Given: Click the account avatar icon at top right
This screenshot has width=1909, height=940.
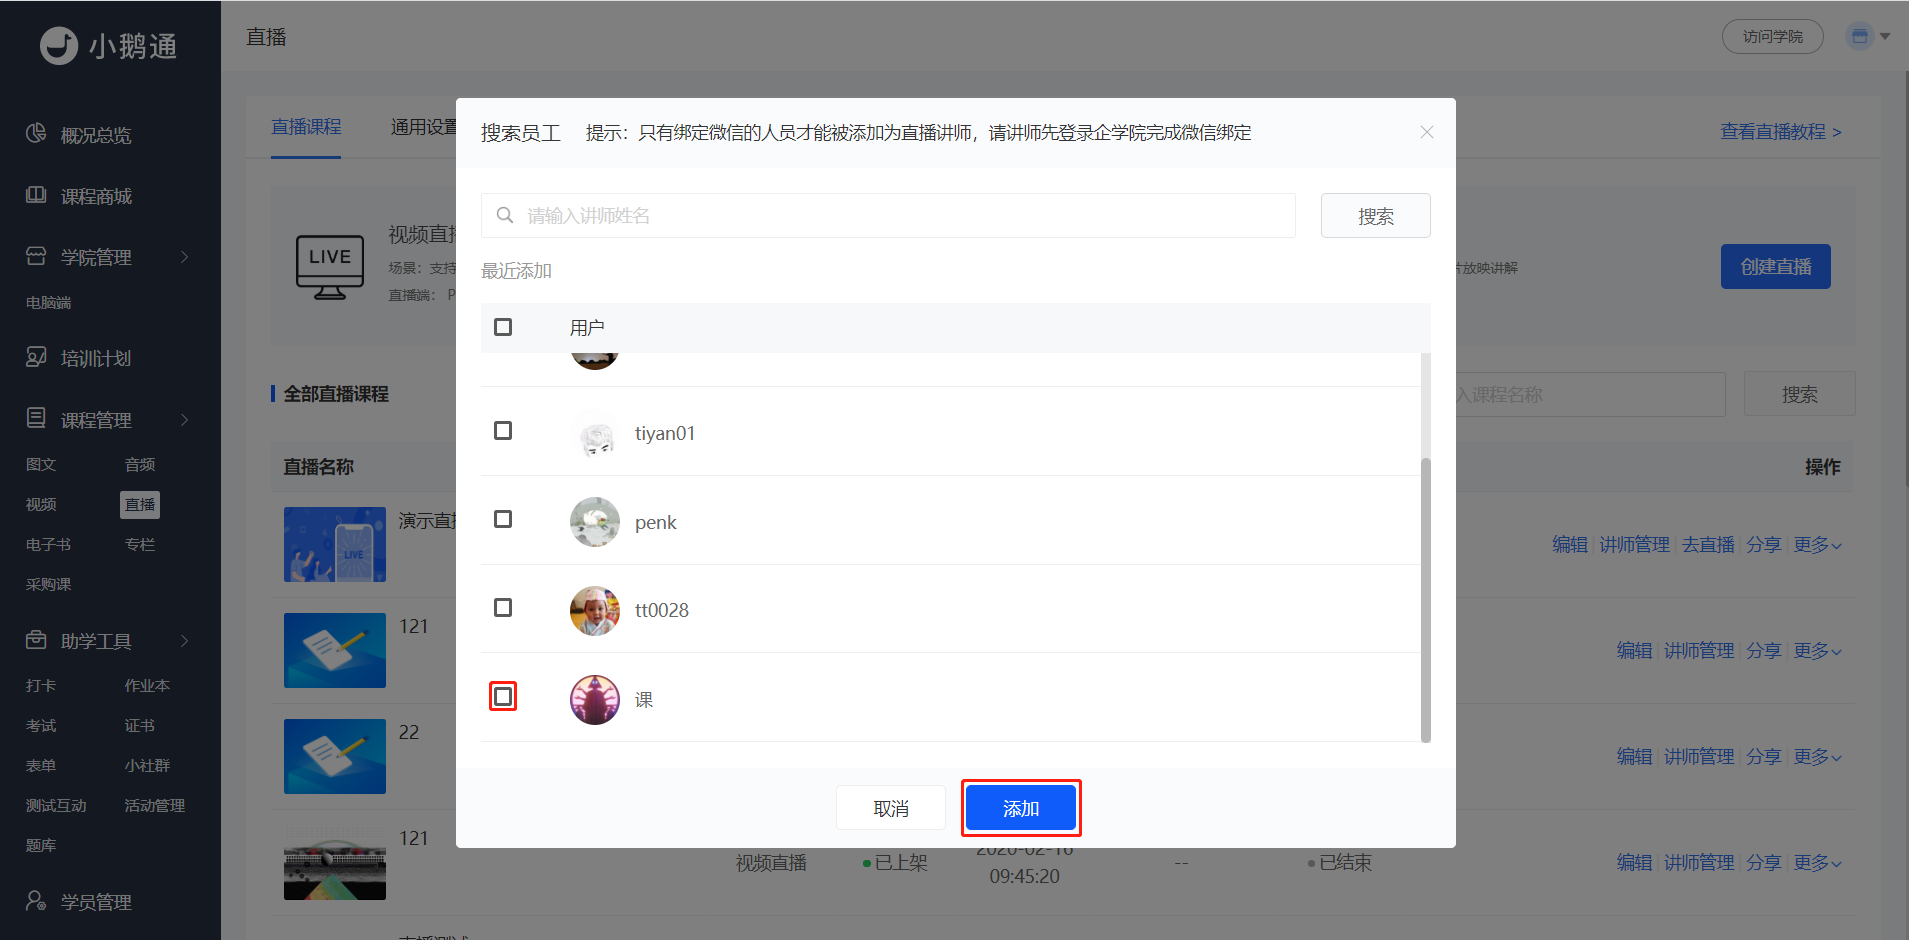Looking at the screenshot, I should (x=1860, y=37).
